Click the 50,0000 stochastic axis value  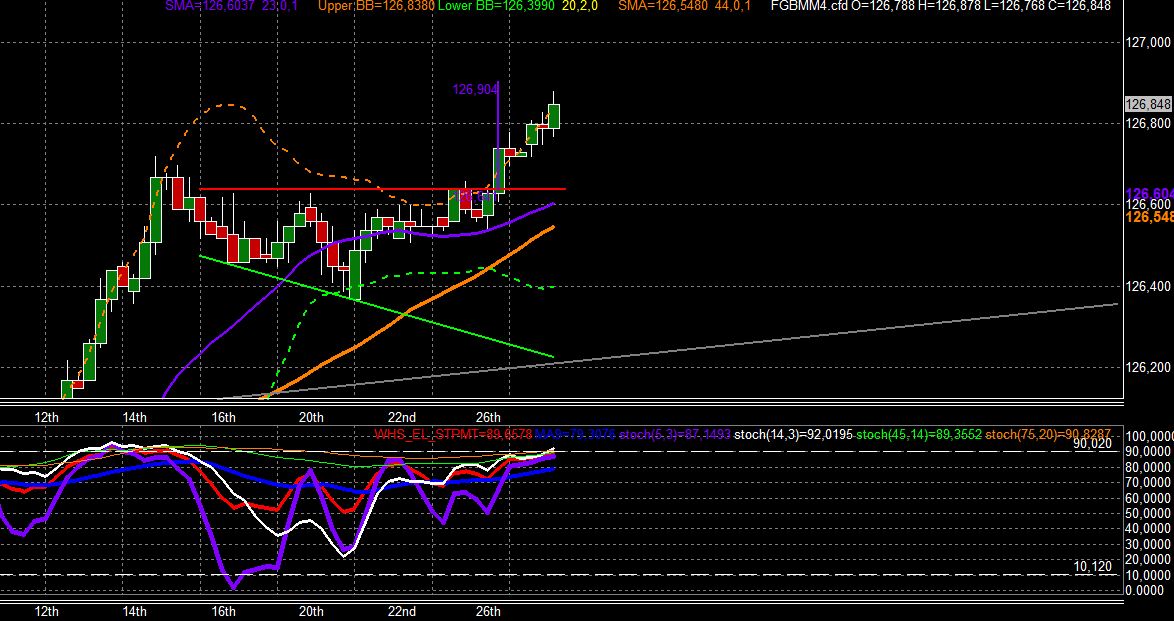[1149, 513]
